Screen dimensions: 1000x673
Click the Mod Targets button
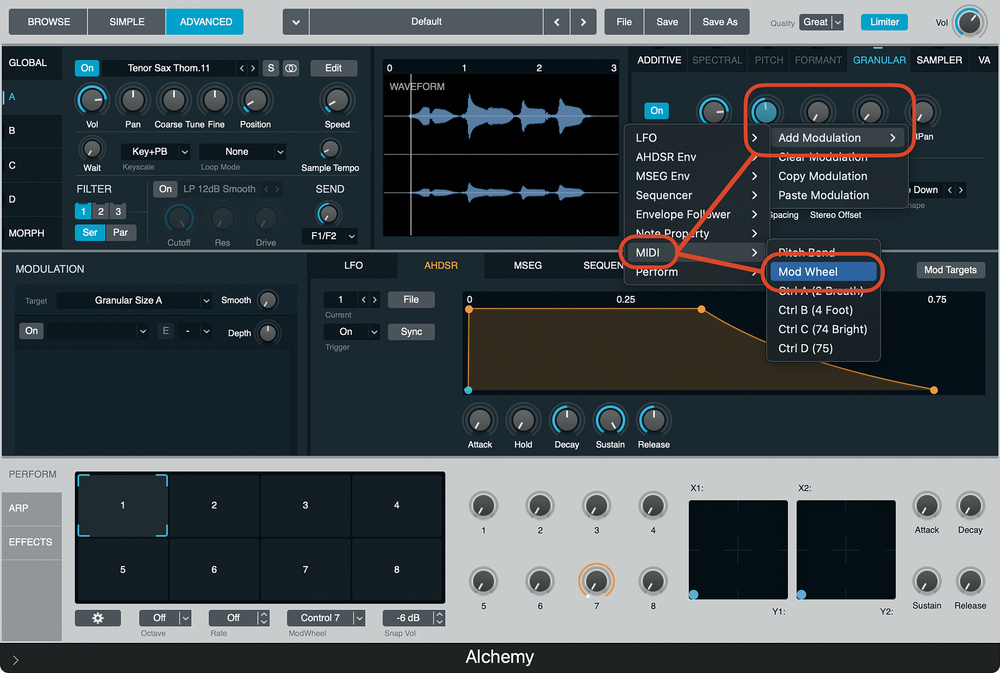(950, 270)
